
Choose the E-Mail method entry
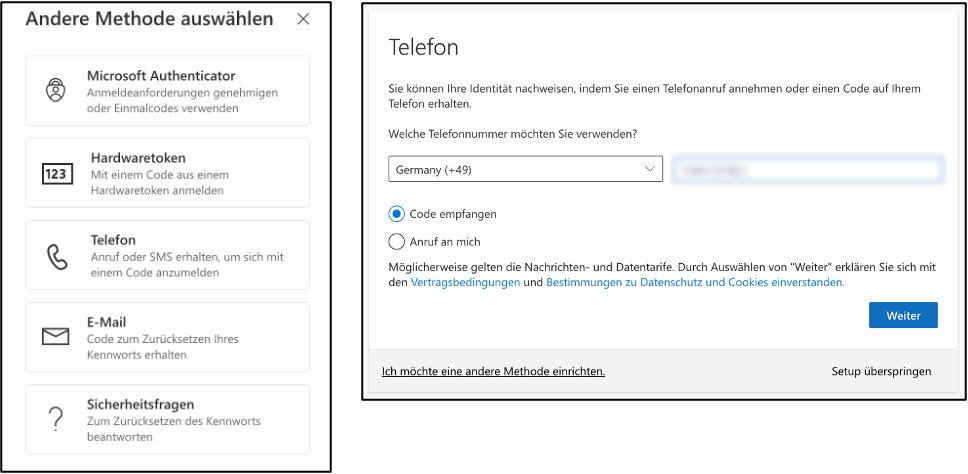167,337
